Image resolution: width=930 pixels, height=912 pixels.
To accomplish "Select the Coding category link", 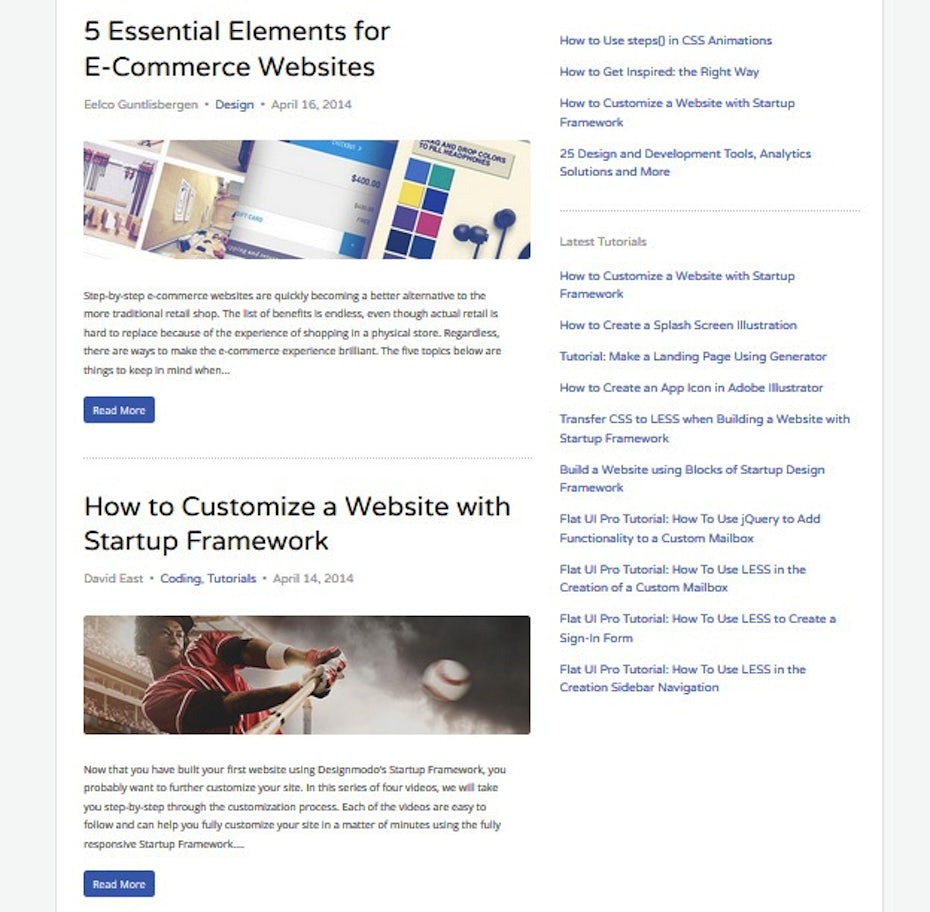I will [181, 578].
